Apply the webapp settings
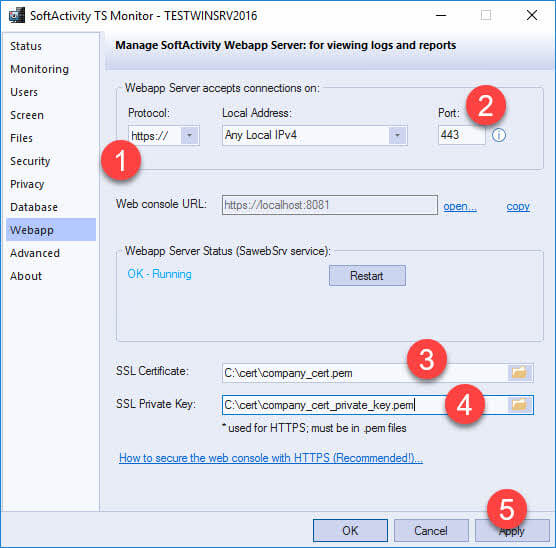The image size is (556, 548). coord(512,531)
